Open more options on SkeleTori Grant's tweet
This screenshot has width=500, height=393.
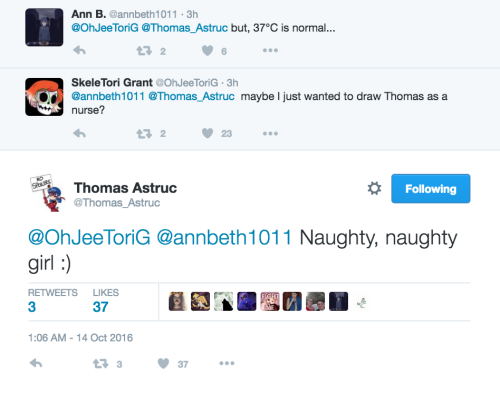(270, 133)
